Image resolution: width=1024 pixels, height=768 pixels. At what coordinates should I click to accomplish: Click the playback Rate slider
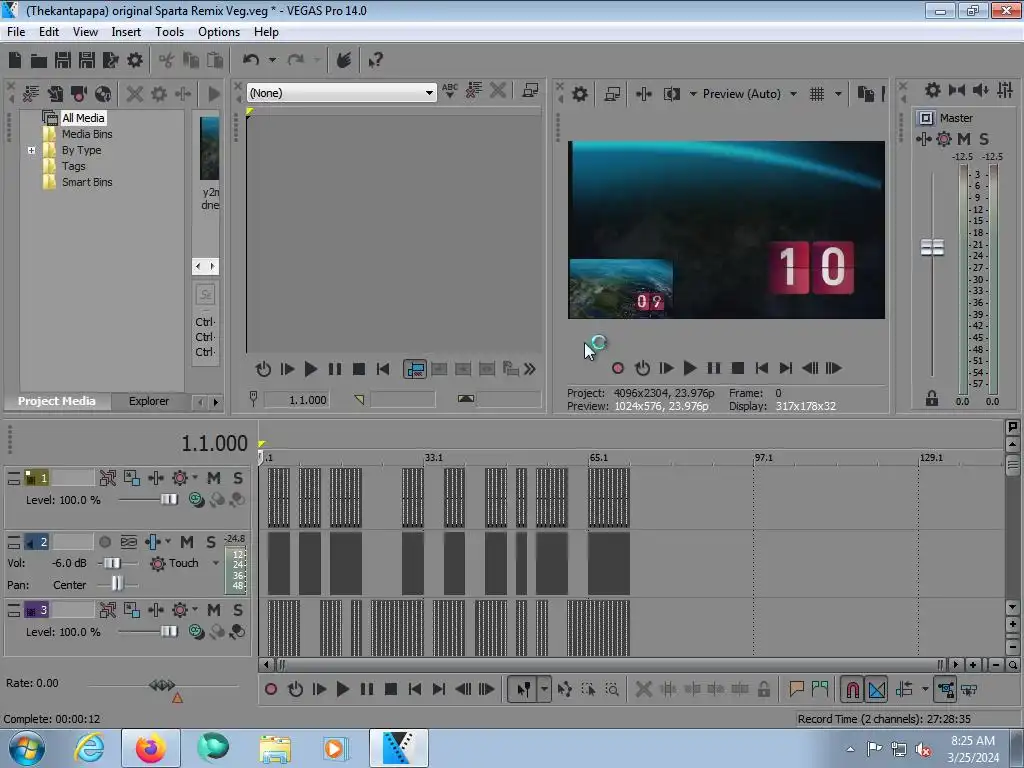coord(162,685)
